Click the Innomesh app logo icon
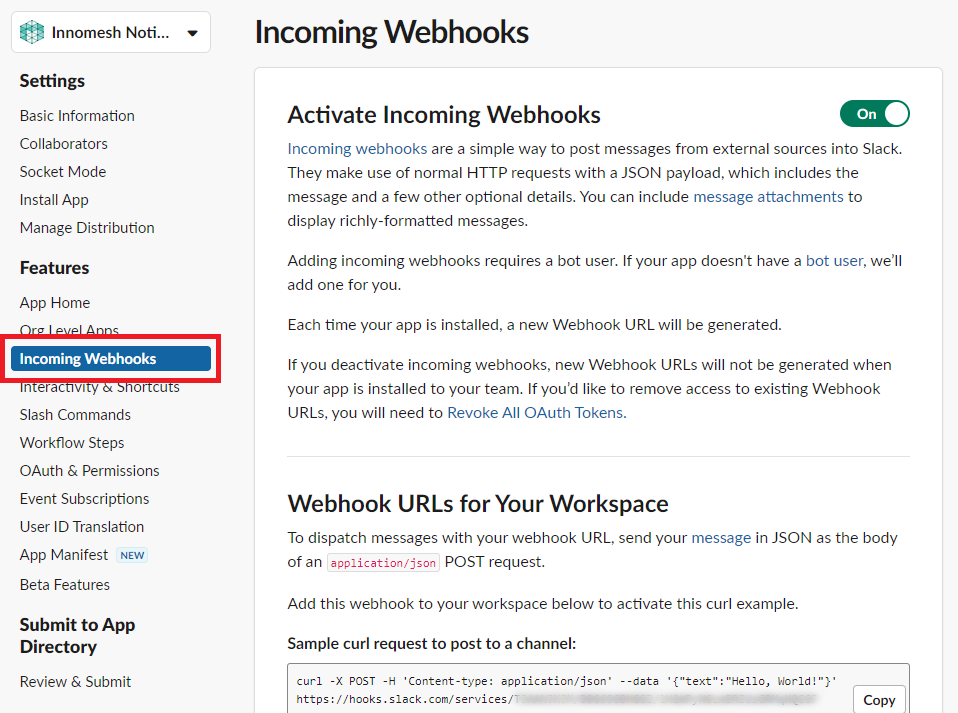 coord(32,32)
